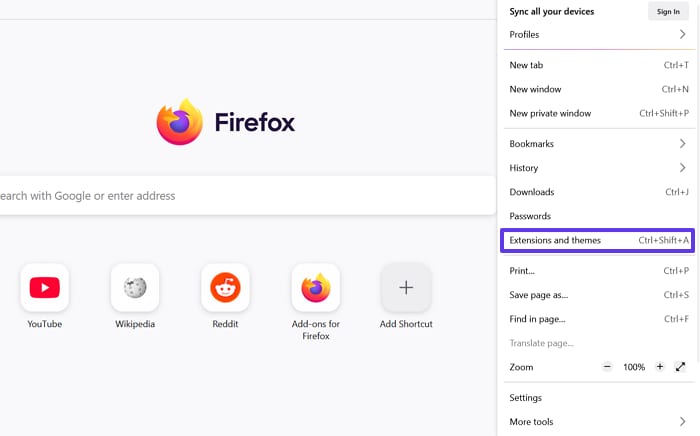Click the Add Shortcut plus tile
The image size is (700, 436).
[406, 287]
